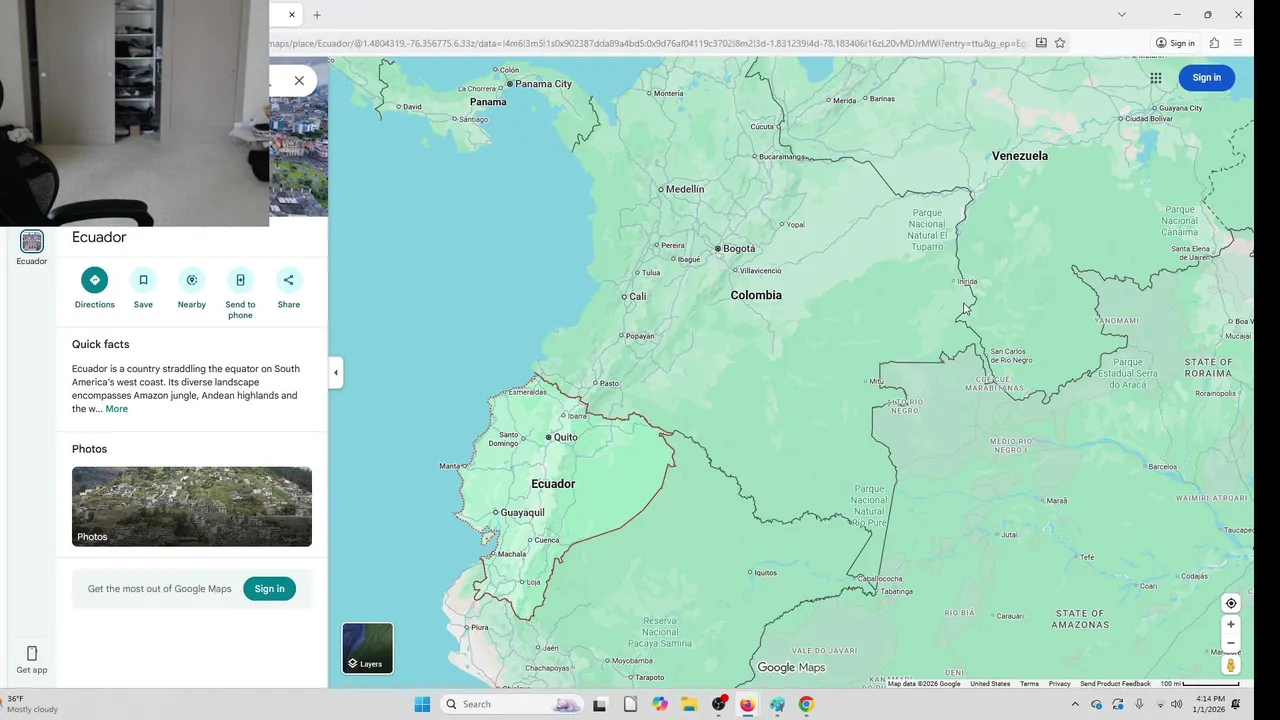
Task: Open the Firefox extensions puzzle icon
Action: tap(1214, 43)
